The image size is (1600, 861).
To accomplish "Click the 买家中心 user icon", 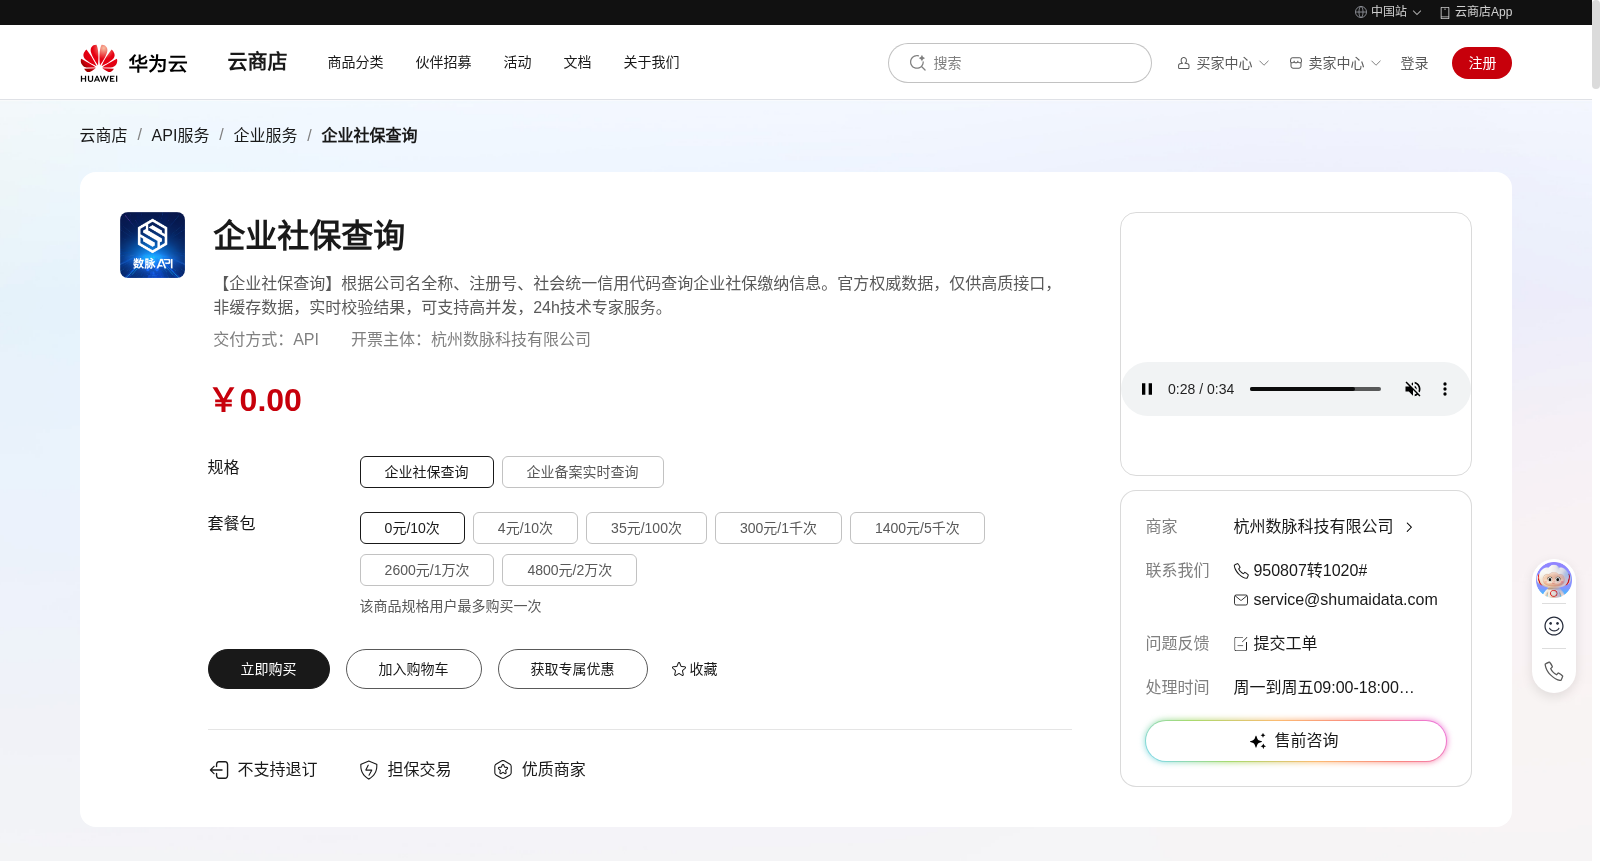I will 1184,63.
